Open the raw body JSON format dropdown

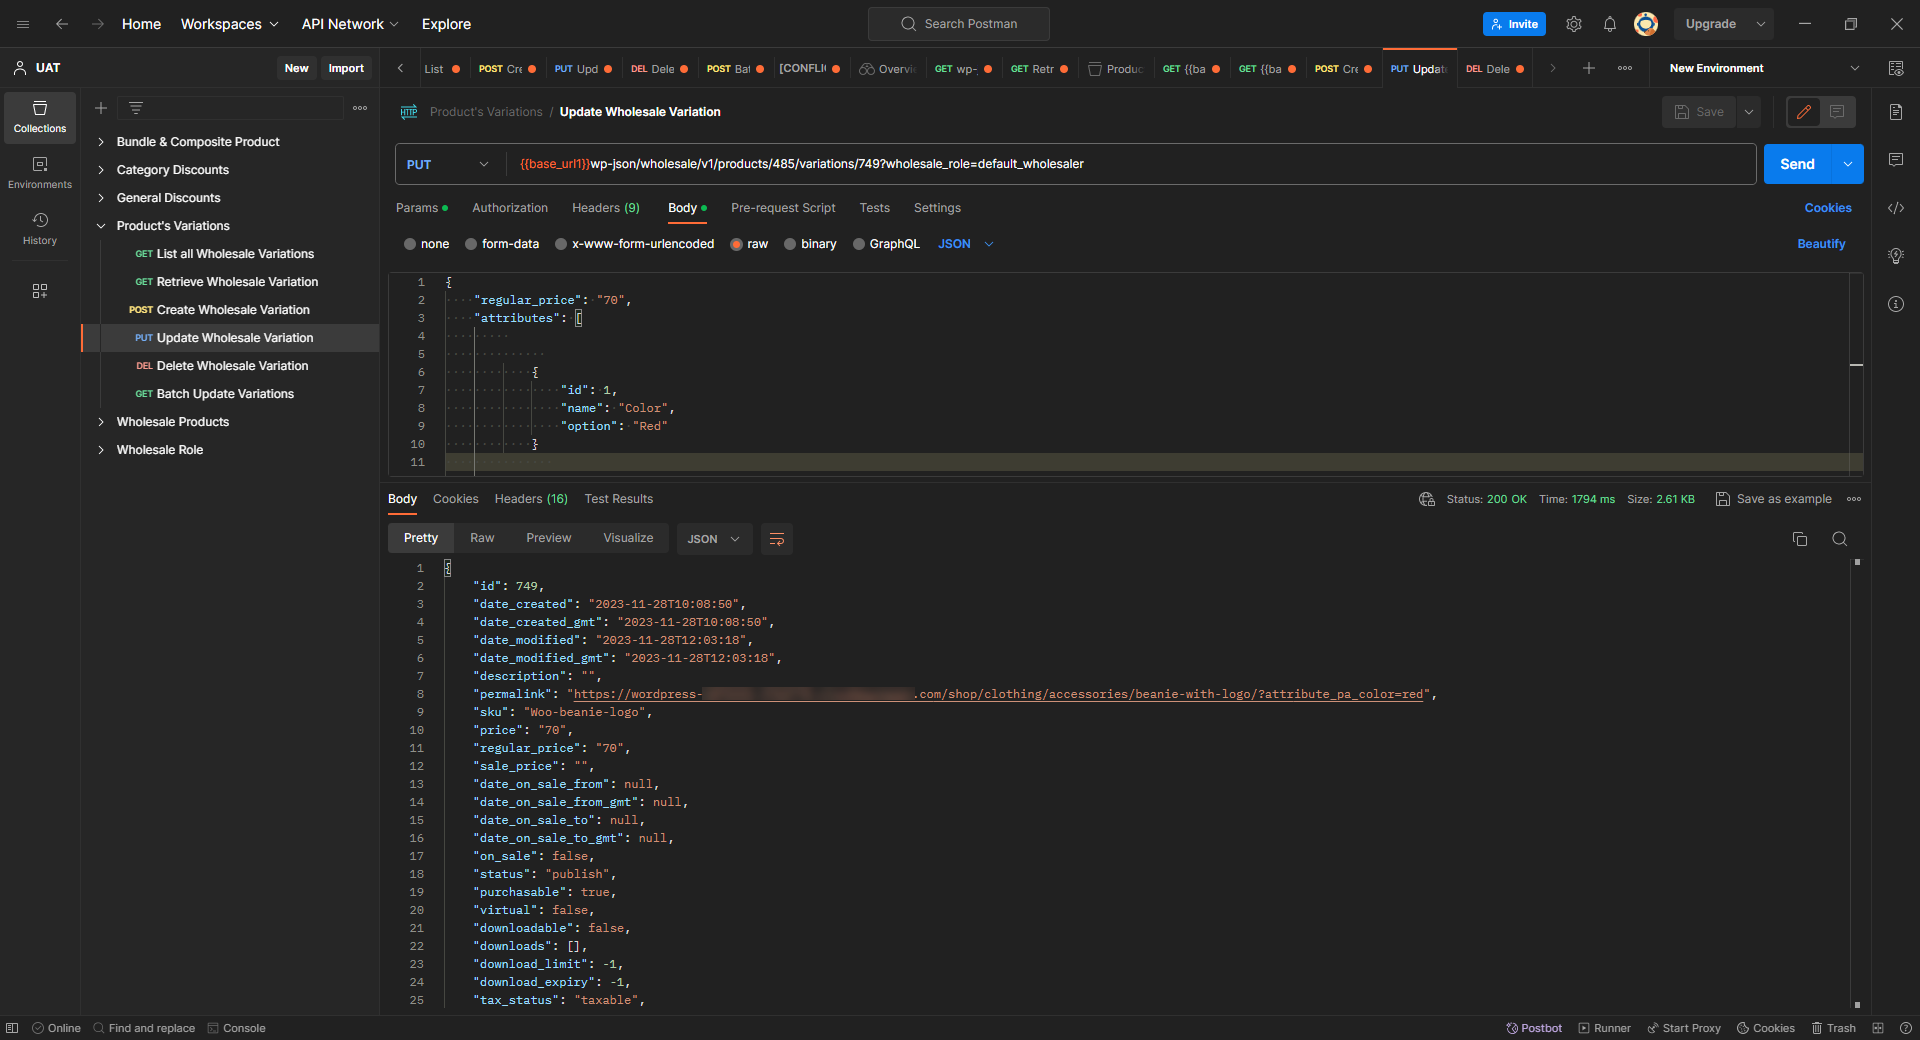pos(966,244)
